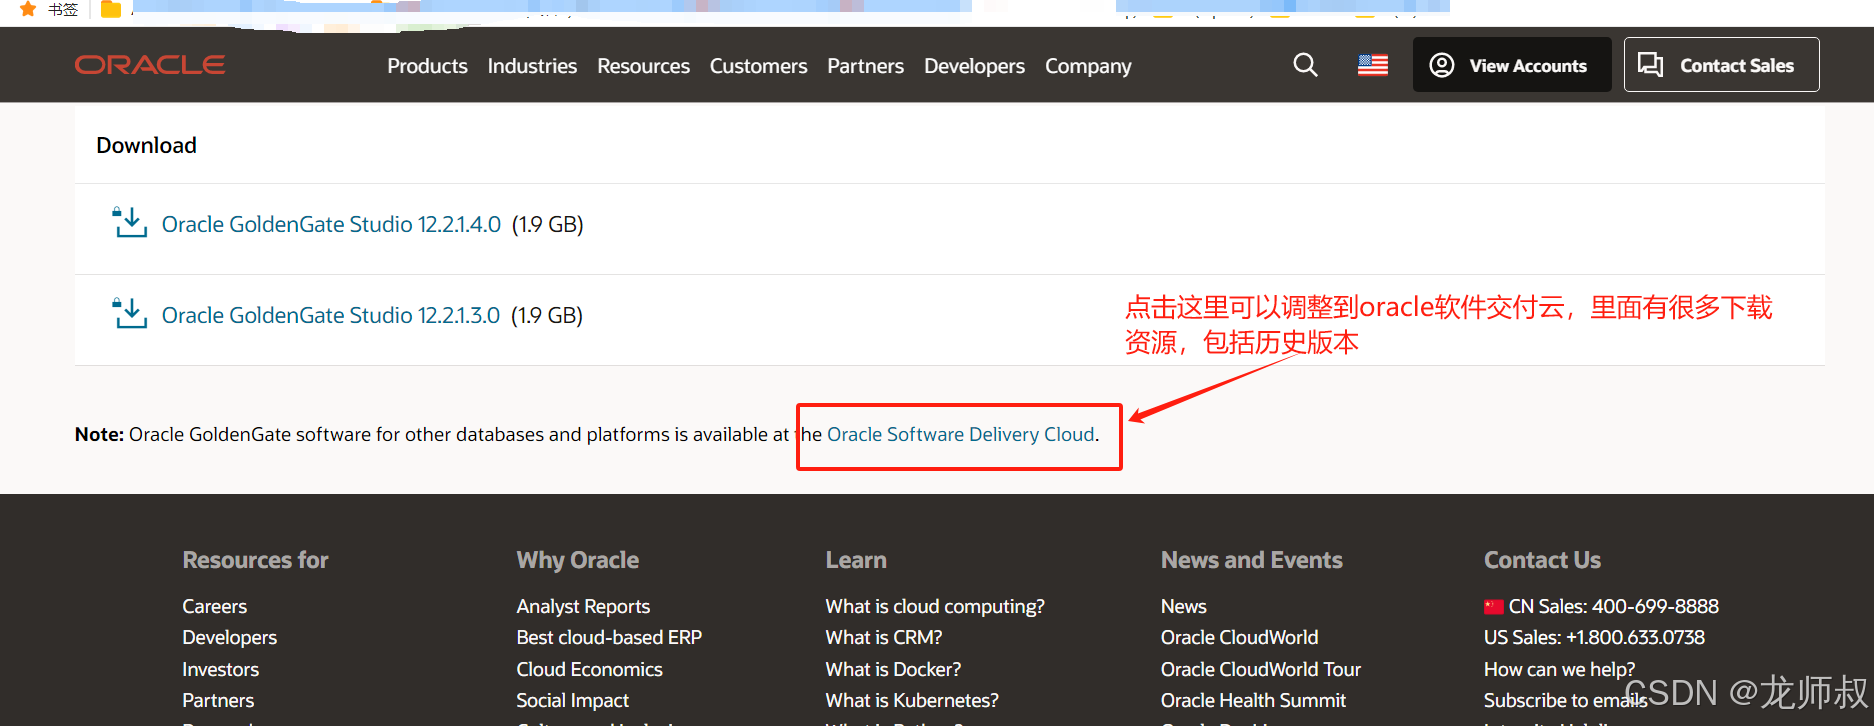Click the US flag country selector
Screen dimensions: 1874x726
tap(1373, 65)
